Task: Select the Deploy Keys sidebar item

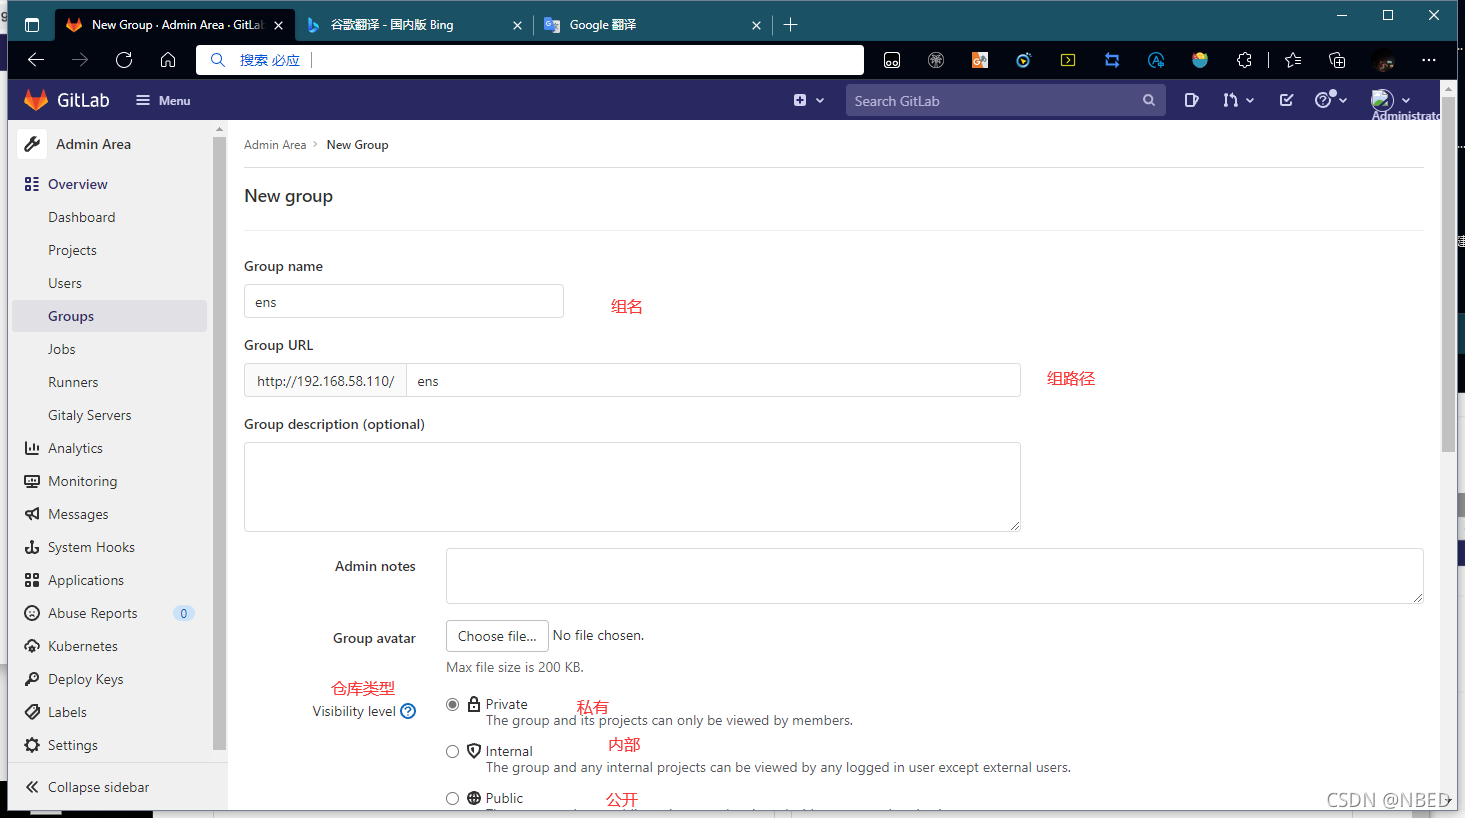Action: tap(85, 678)
